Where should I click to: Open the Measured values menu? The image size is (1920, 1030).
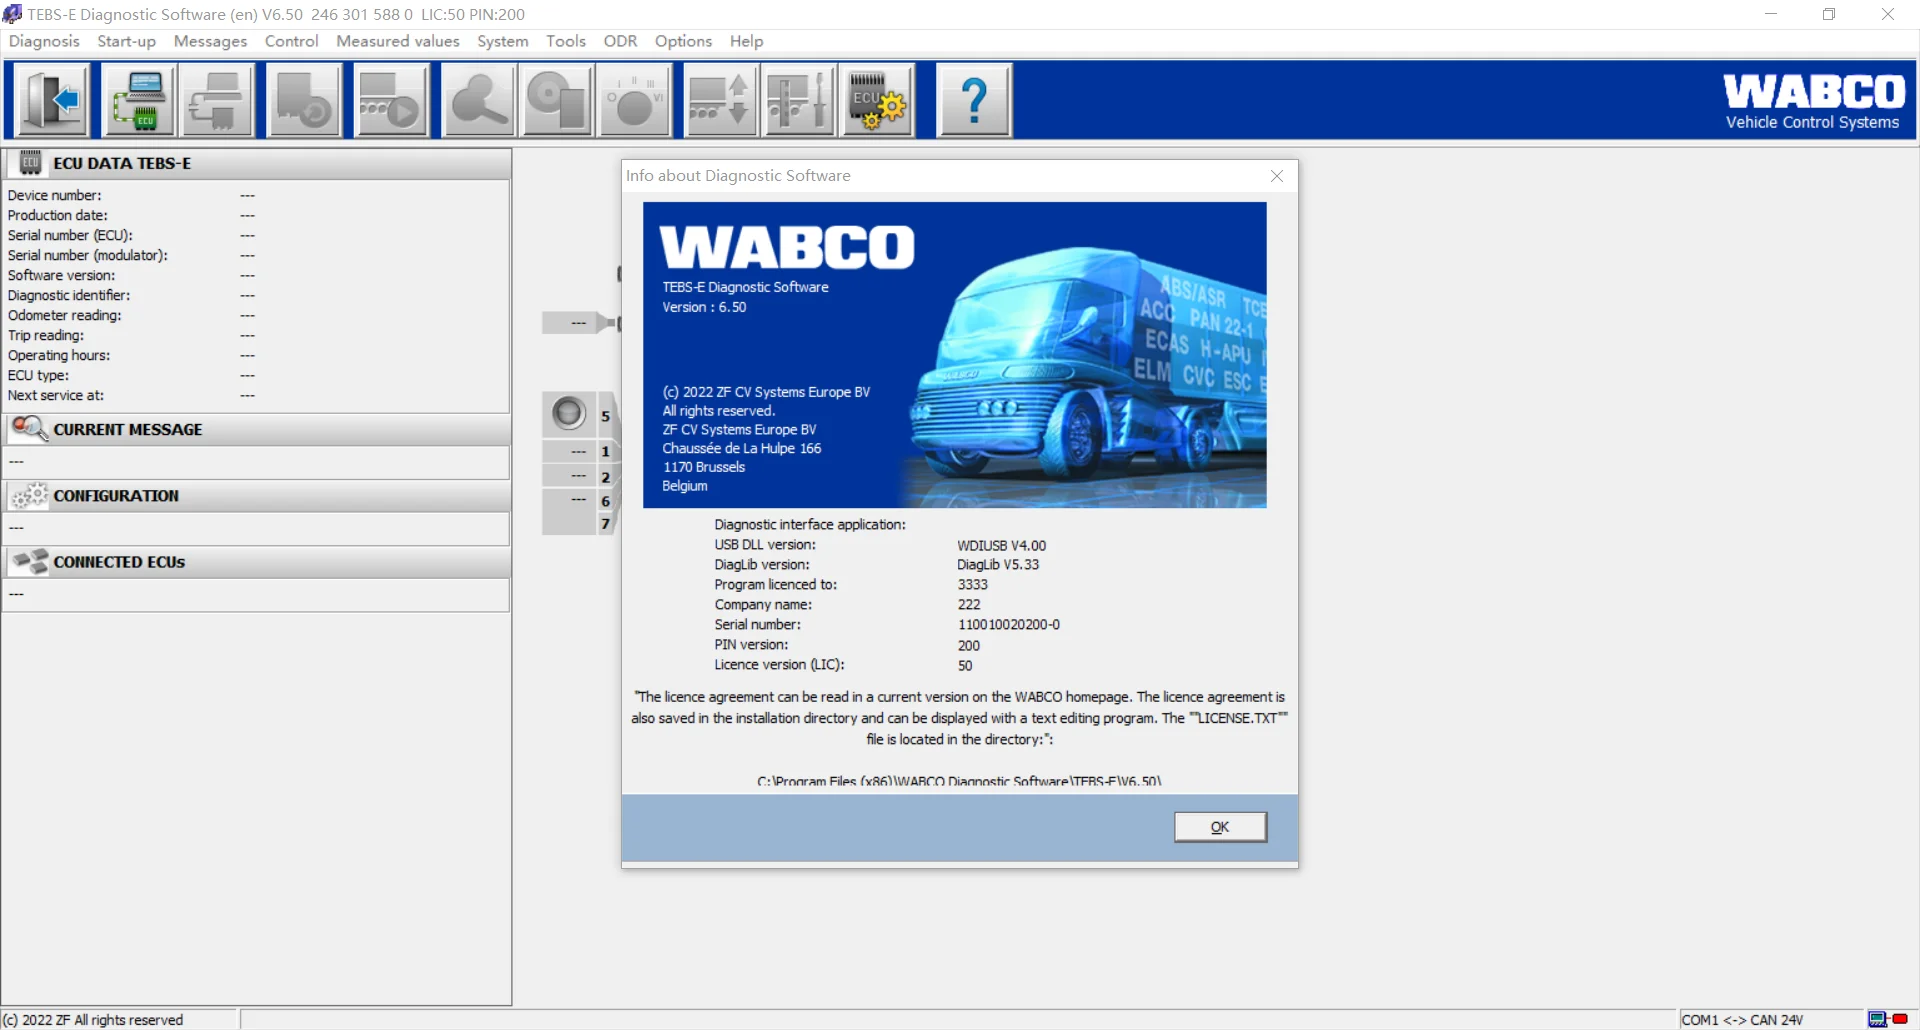pyautogui.click(x=397, y=41)
